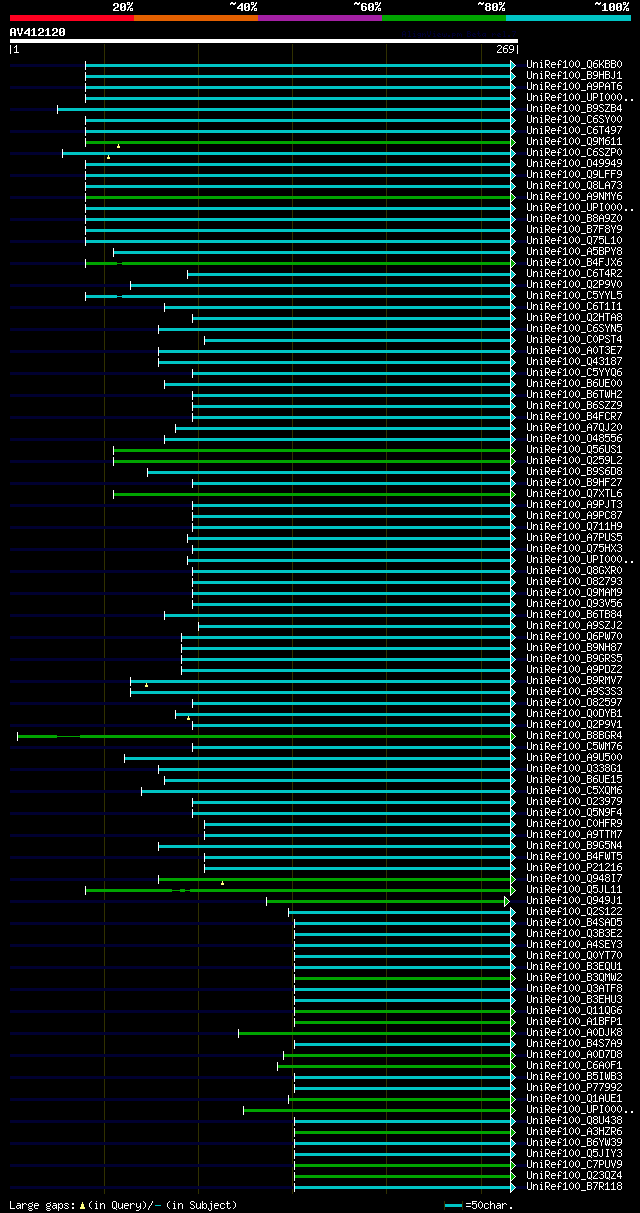Click the UniRef100_Q259L2 label
Image resolution: width=640 pixels, height=1213 pixels.
click(x=574, y=460)
